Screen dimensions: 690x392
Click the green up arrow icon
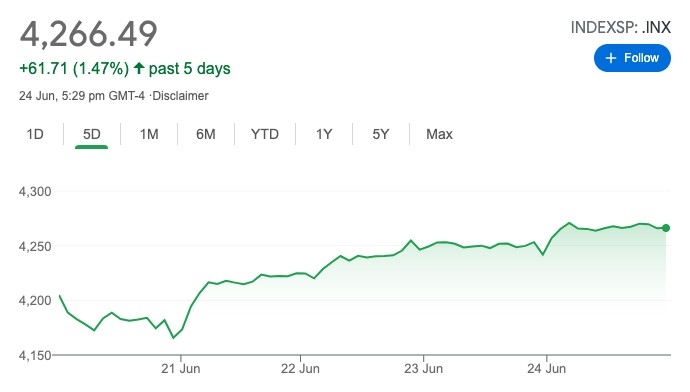(x=139, y=68)
